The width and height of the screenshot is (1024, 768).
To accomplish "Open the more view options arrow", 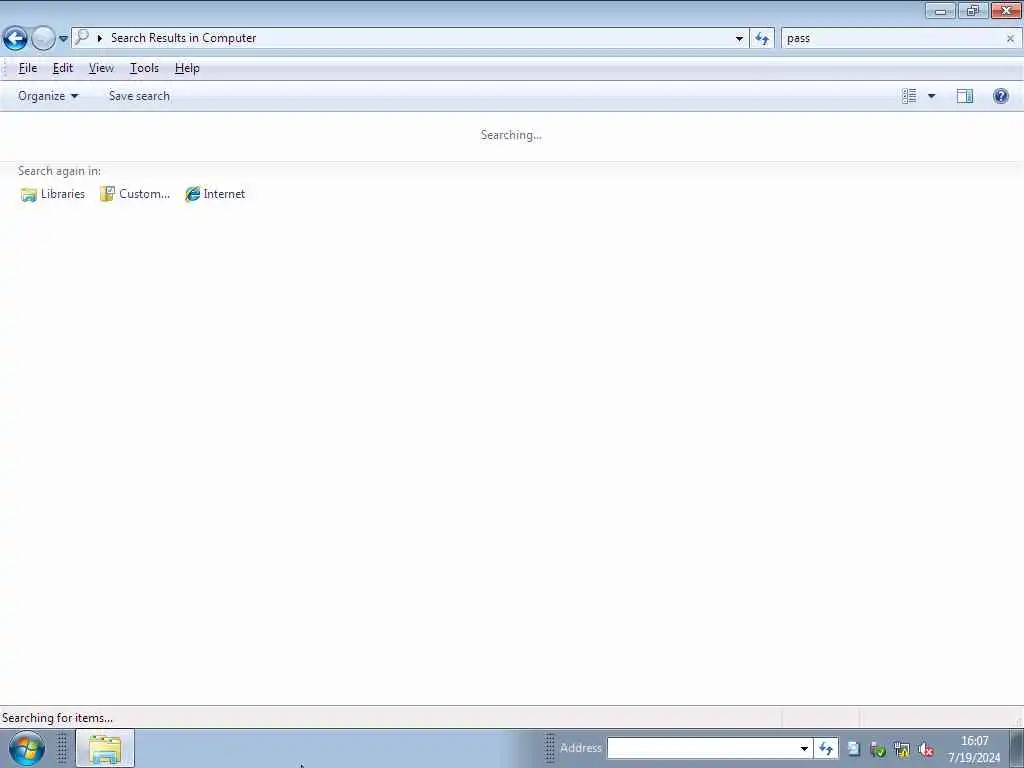I will click(932, 96).
